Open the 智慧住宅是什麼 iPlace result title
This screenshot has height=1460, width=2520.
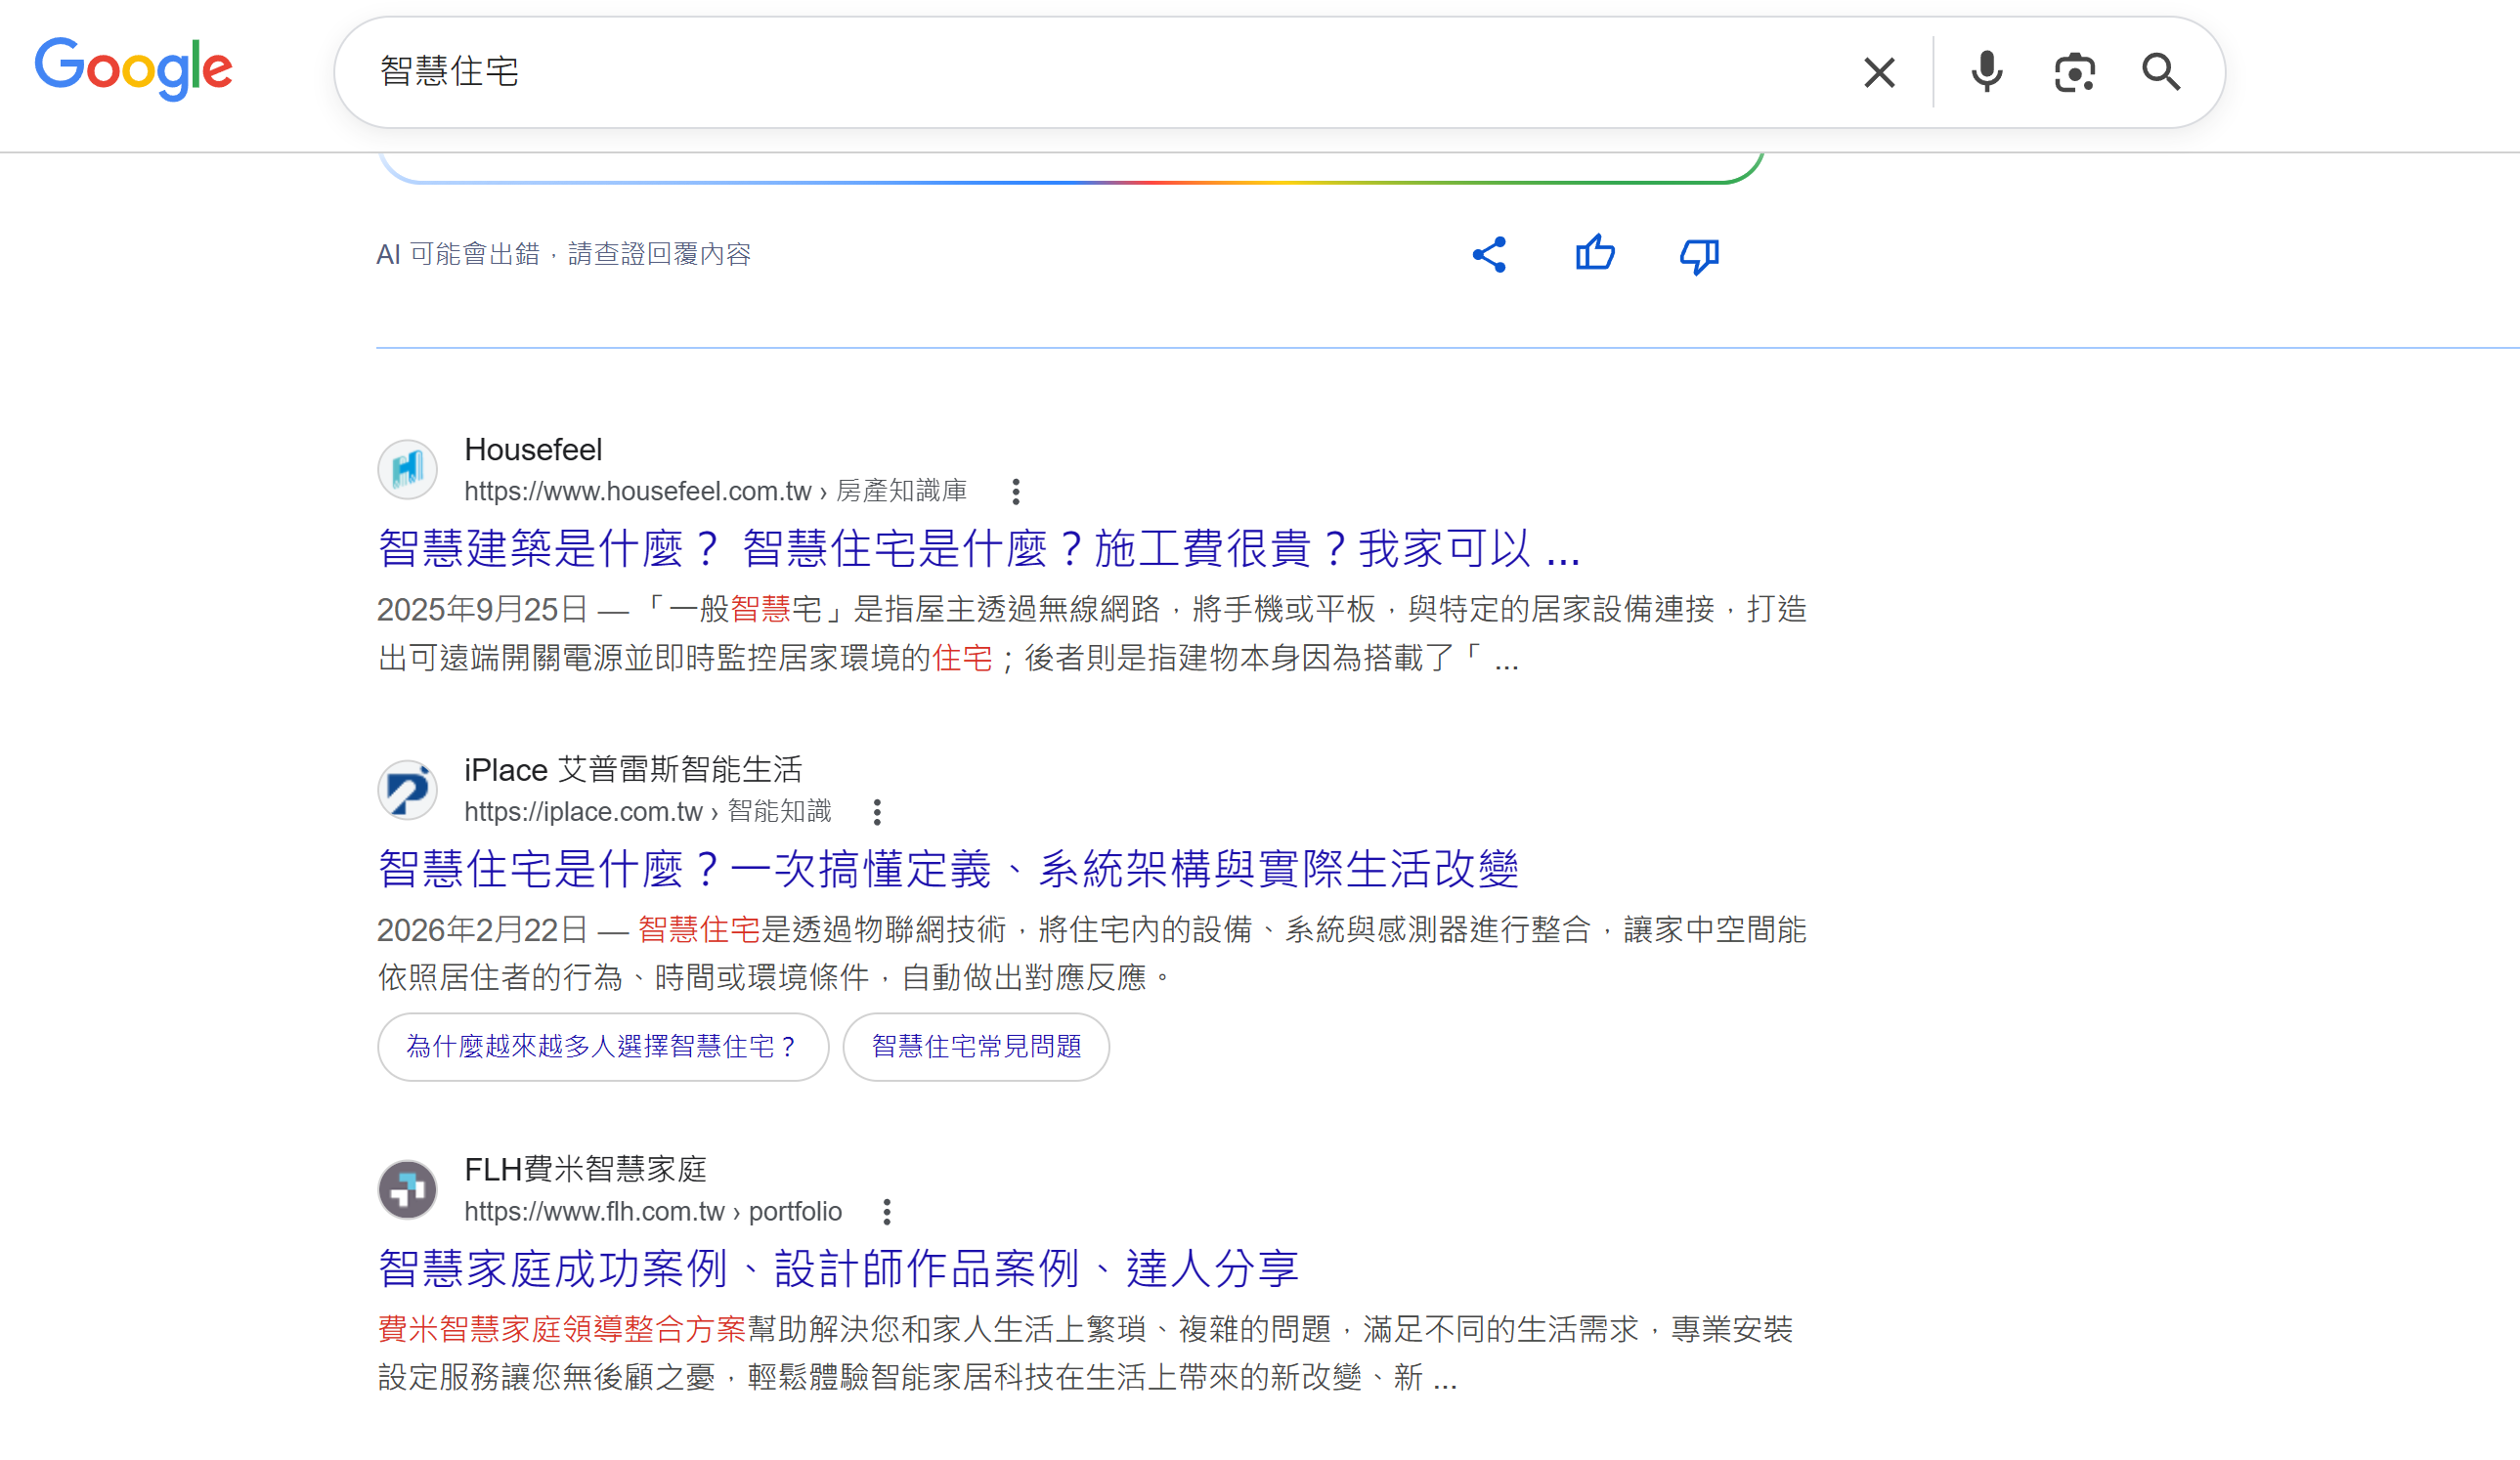coord(947,868)
